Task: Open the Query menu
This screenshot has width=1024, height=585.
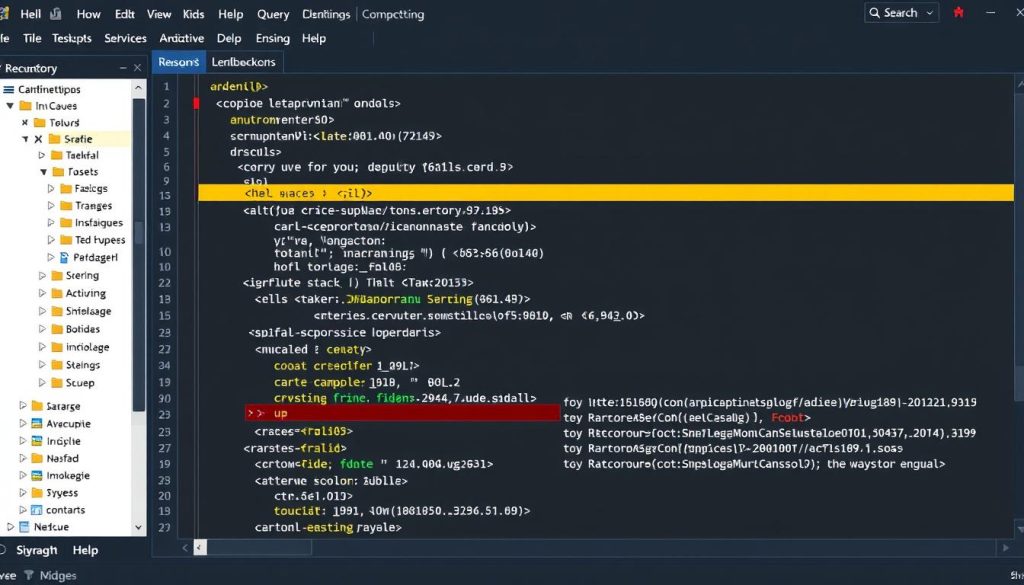Action: coord(273,14)
